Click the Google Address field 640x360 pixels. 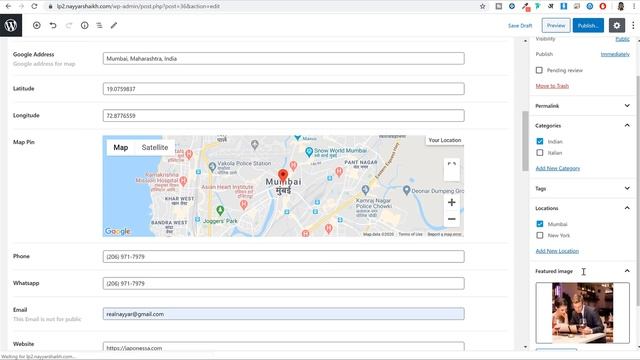pos(284,58)
